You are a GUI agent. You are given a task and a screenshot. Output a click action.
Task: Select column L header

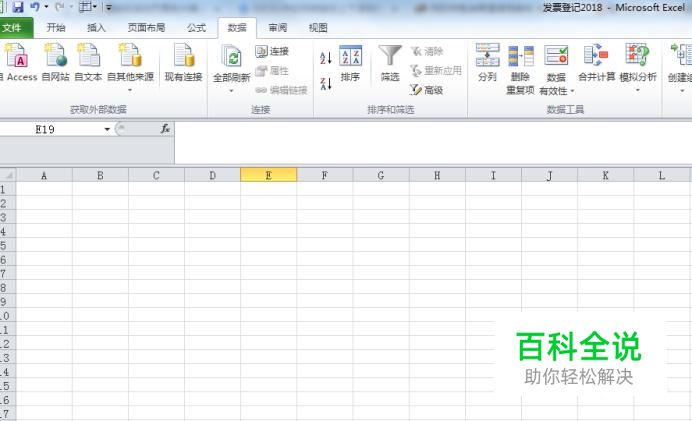(662, 175)
